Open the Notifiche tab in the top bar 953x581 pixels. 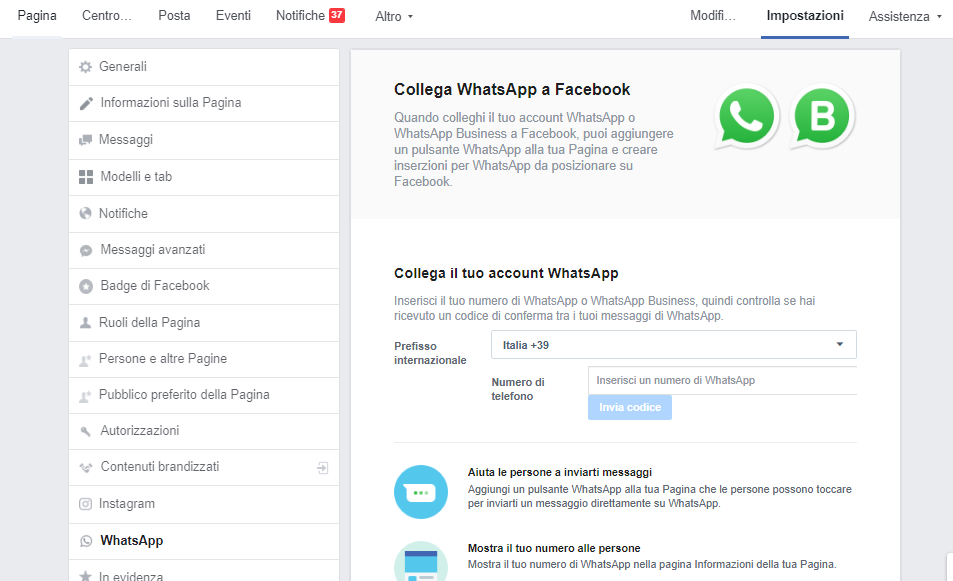coord(300,16)
